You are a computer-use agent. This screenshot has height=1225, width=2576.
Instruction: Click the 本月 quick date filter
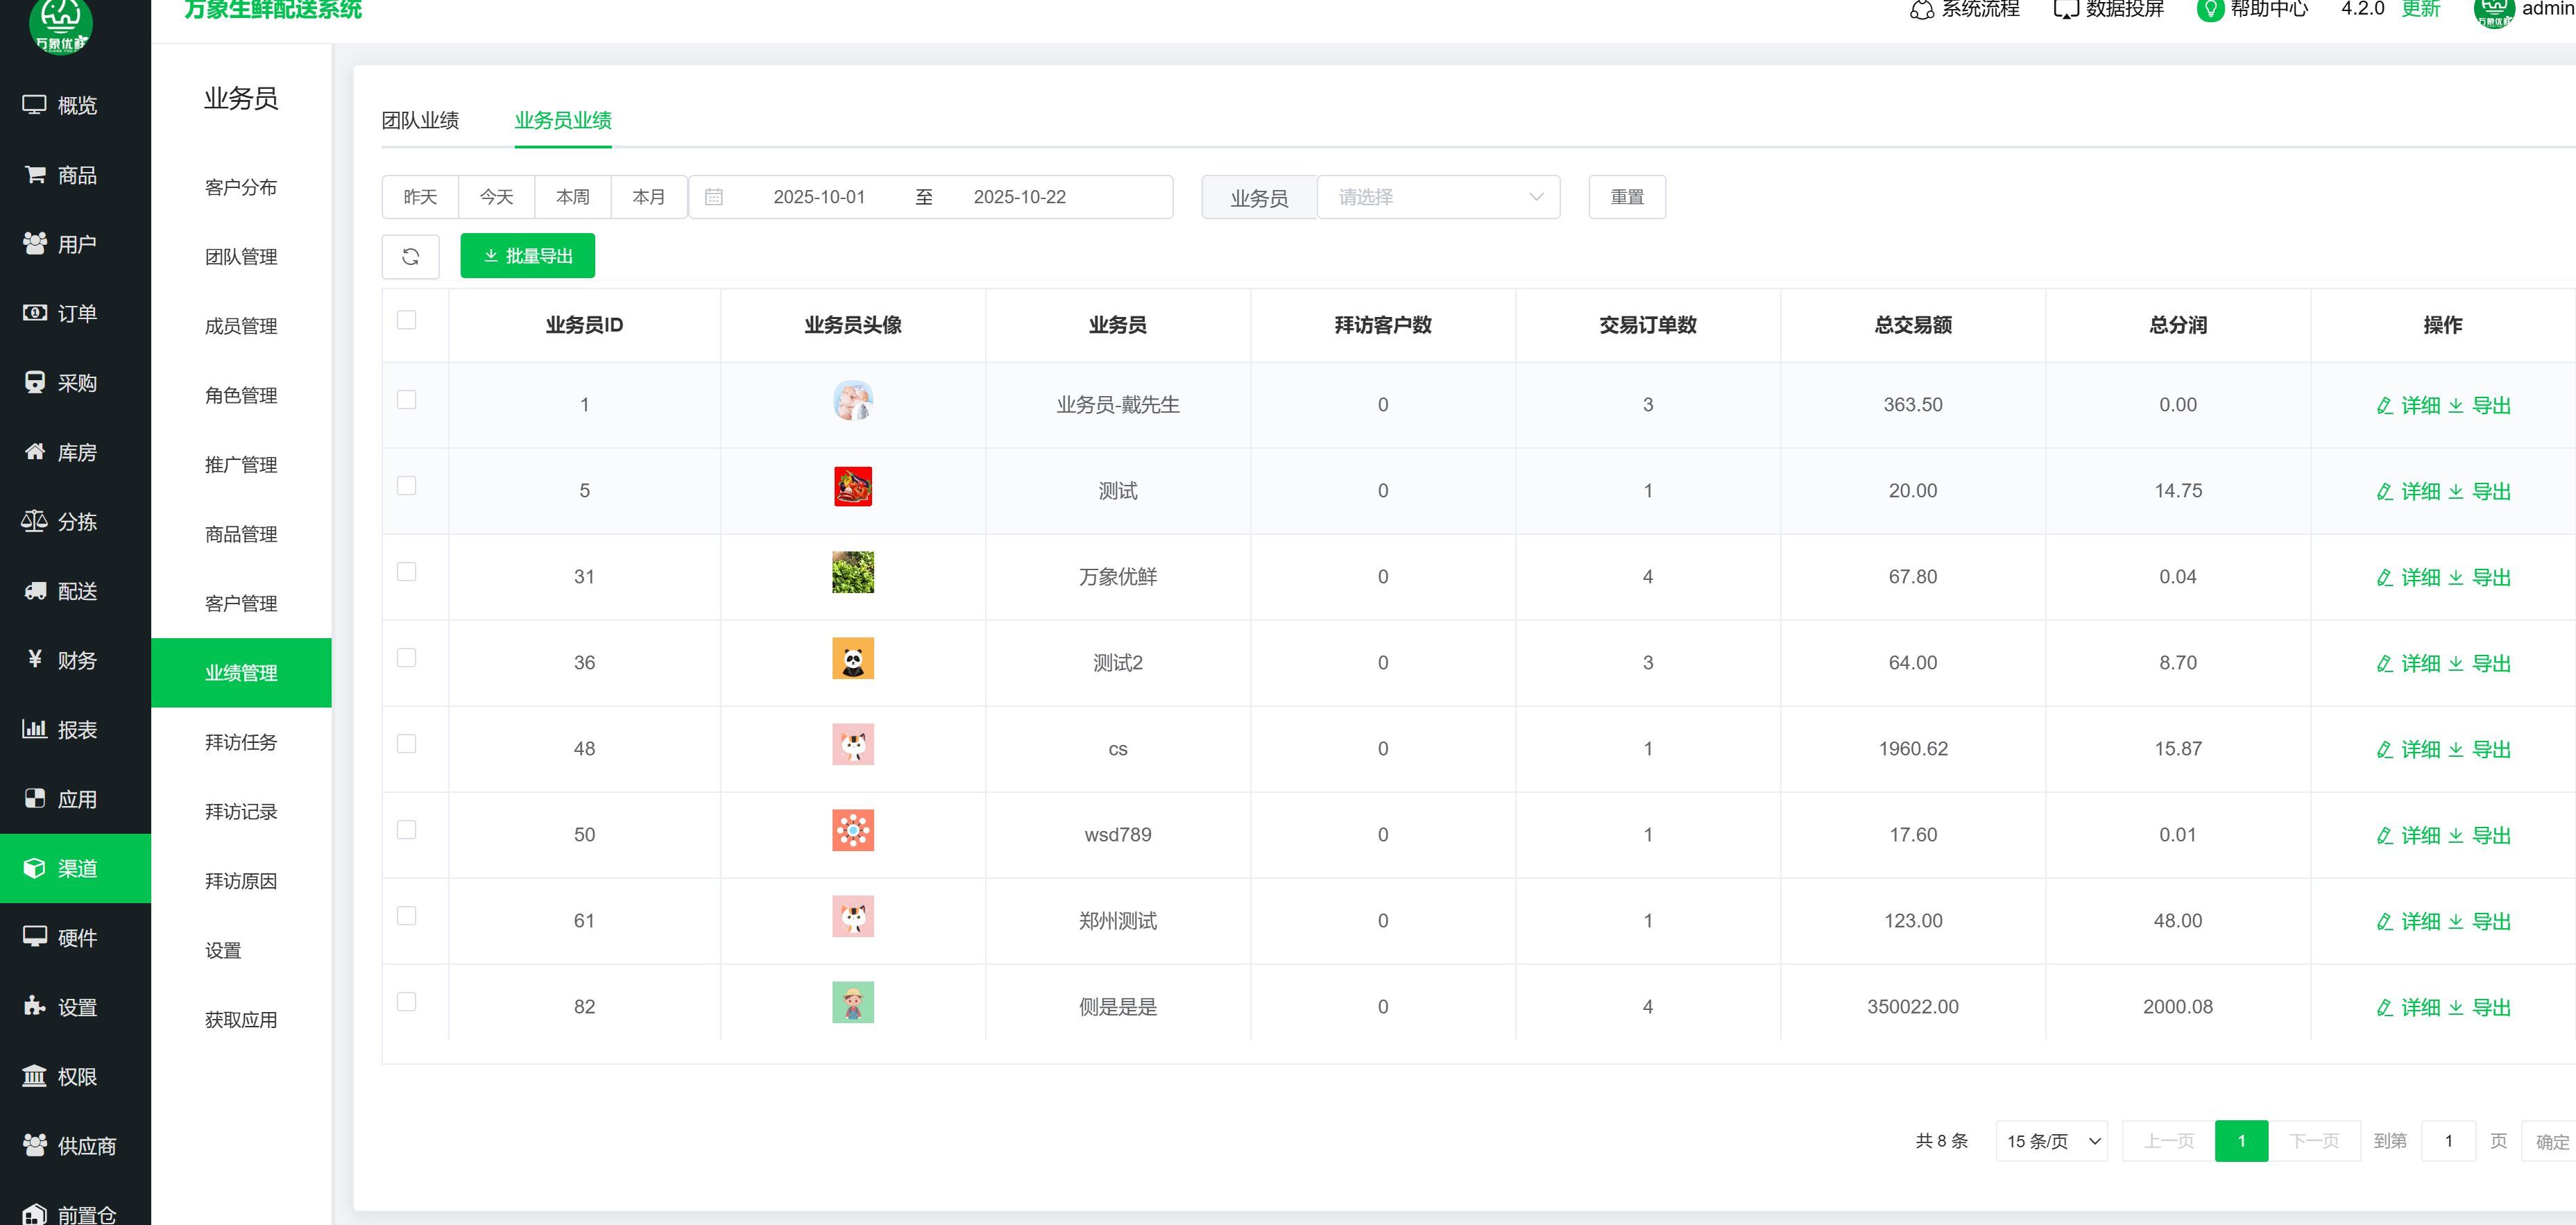click(x=648, y=197)
